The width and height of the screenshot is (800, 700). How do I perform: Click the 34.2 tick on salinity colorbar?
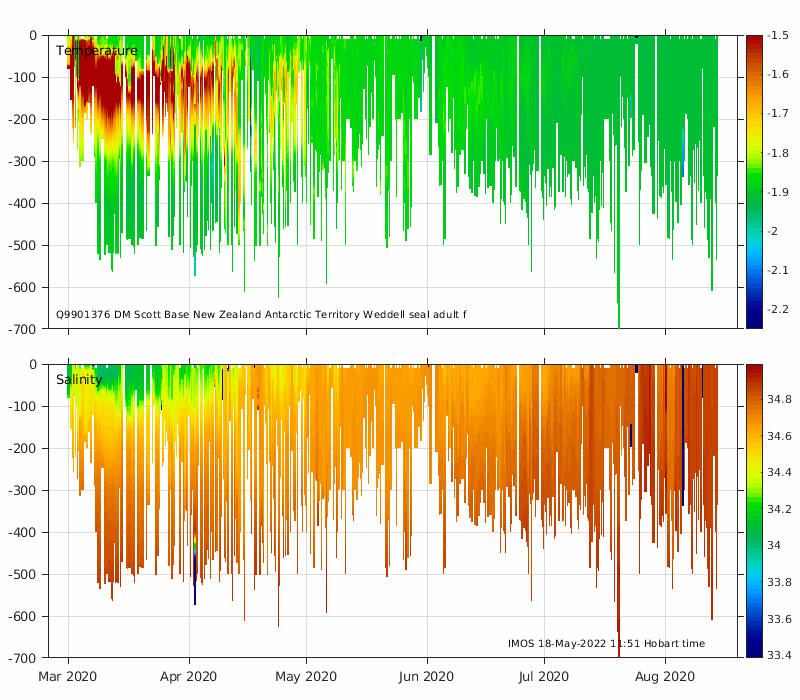(x=779, y=509)
